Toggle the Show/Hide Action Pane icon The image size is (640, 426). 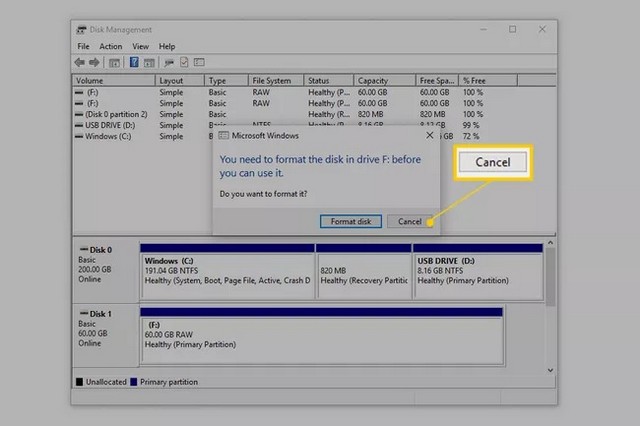click(x=149, y=62)
